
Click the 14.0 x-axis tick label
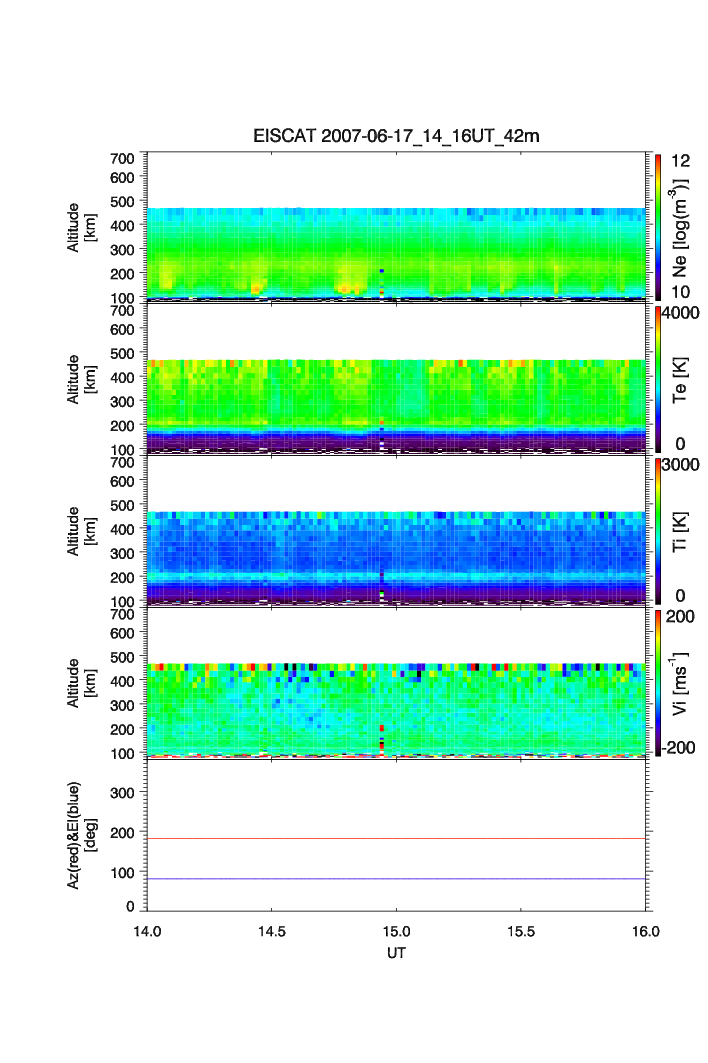pyautogui.click(x=148, y=930)
